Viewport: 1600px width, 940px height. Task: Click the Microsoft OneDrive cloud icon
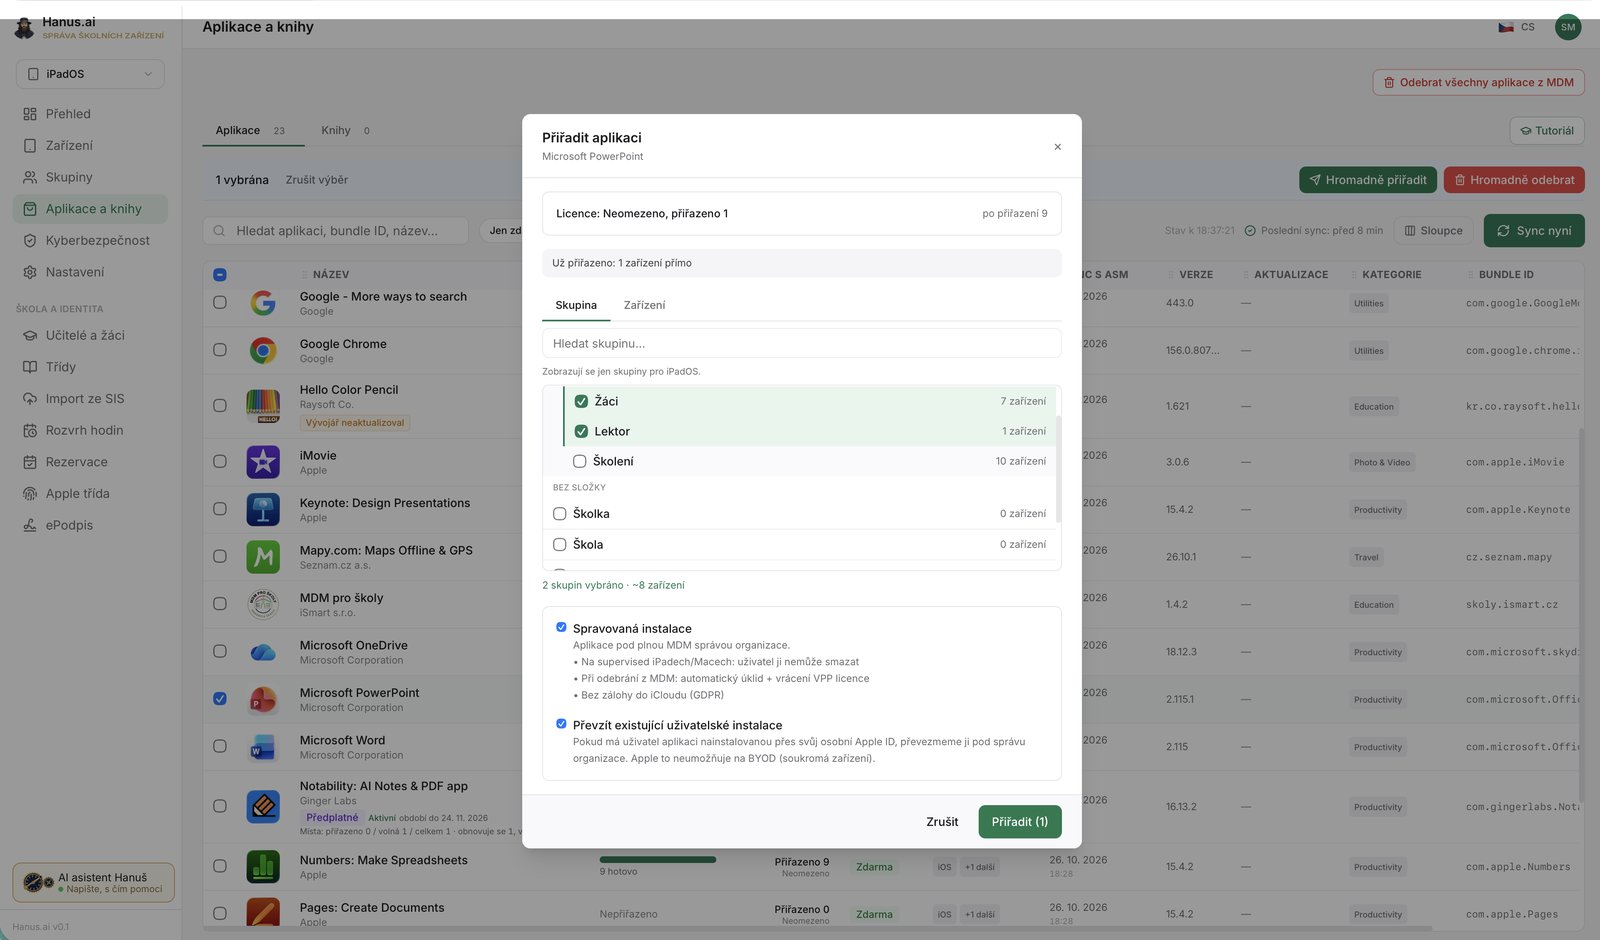pyautogui.click(x=263, y=652)
